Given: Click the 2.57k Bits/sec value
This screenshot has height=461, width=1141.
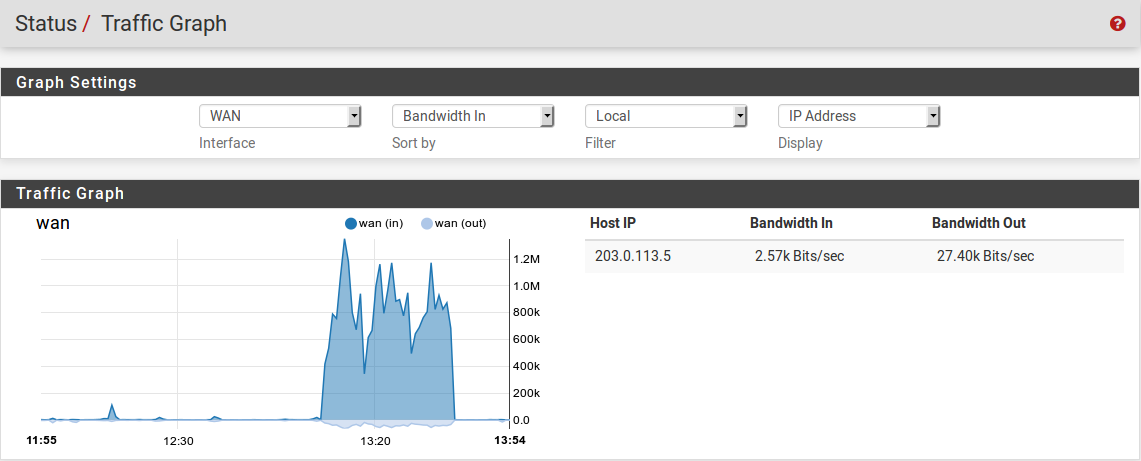Looking at the screenshot, I should (x=799, y=256).
